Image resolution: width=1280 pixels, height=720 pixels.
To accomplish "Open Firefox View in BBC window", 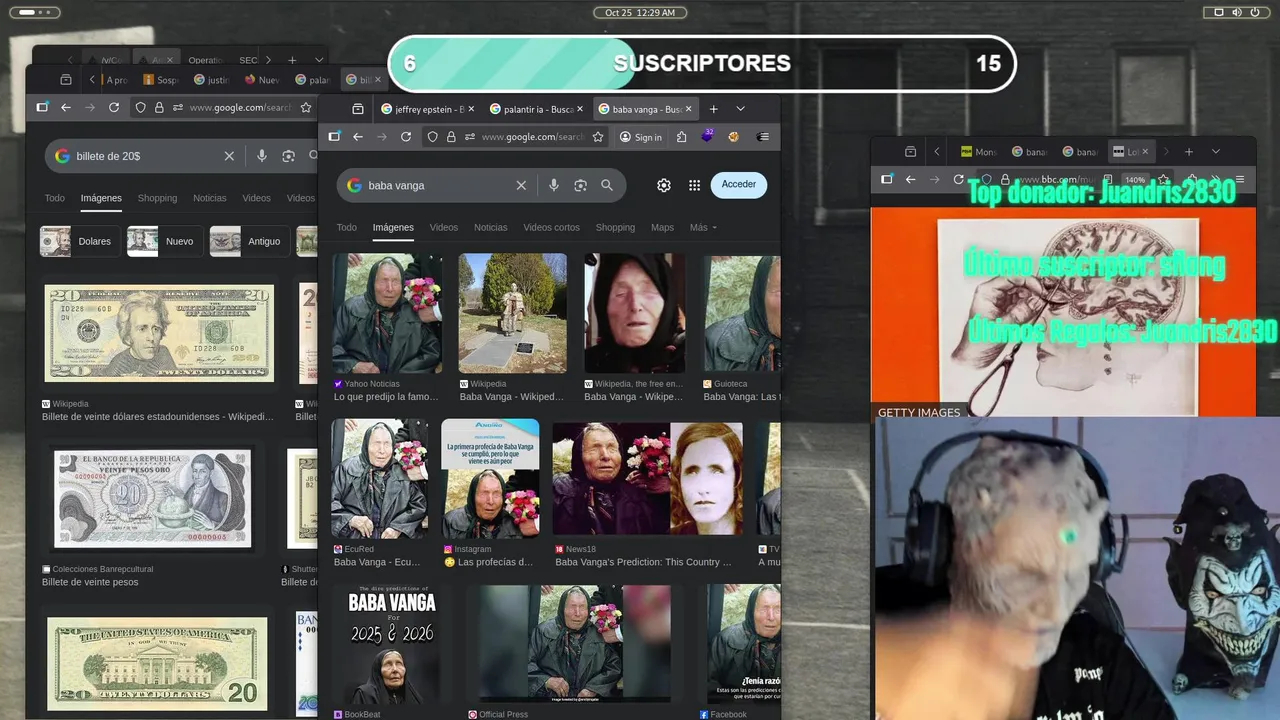I will tap(910, 152).
